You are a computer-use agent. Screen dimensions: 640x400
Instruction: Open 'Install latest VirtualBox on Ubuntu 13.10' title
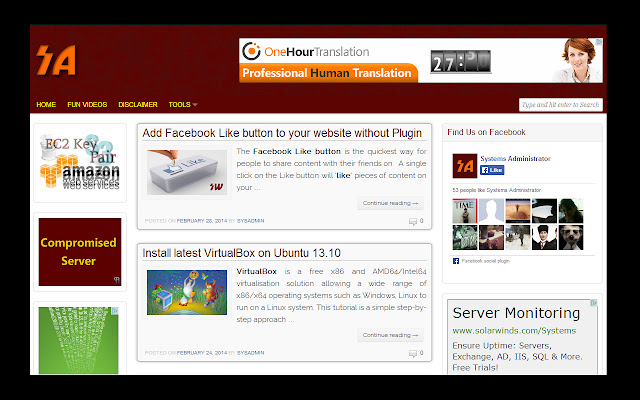click(x=242, y=253)
